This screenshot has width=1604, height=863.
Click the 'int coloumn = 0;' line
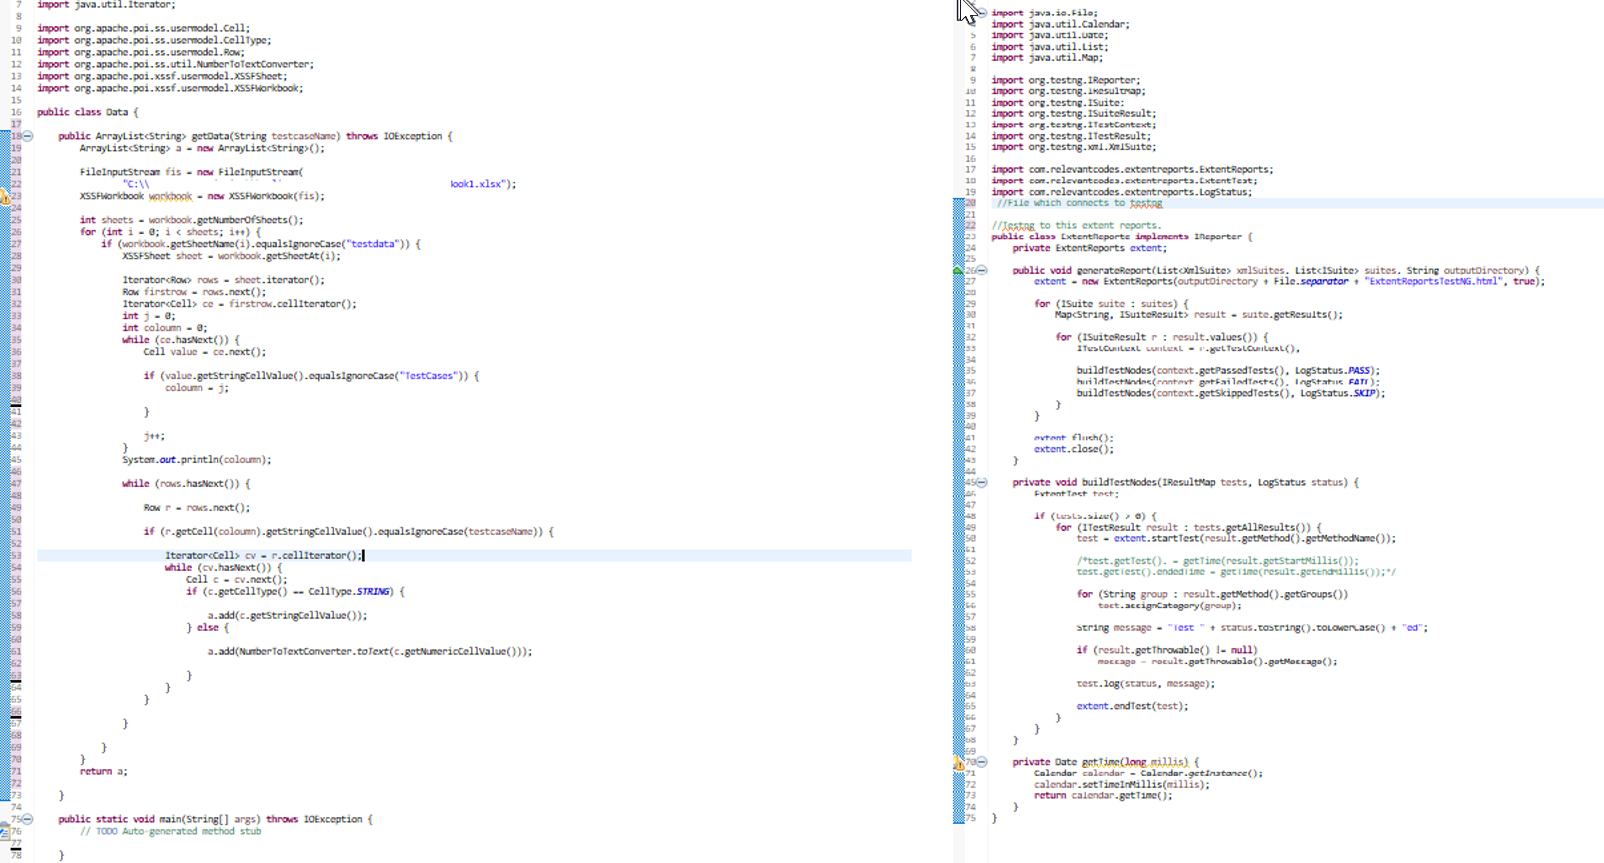click(x=164, y=328)
